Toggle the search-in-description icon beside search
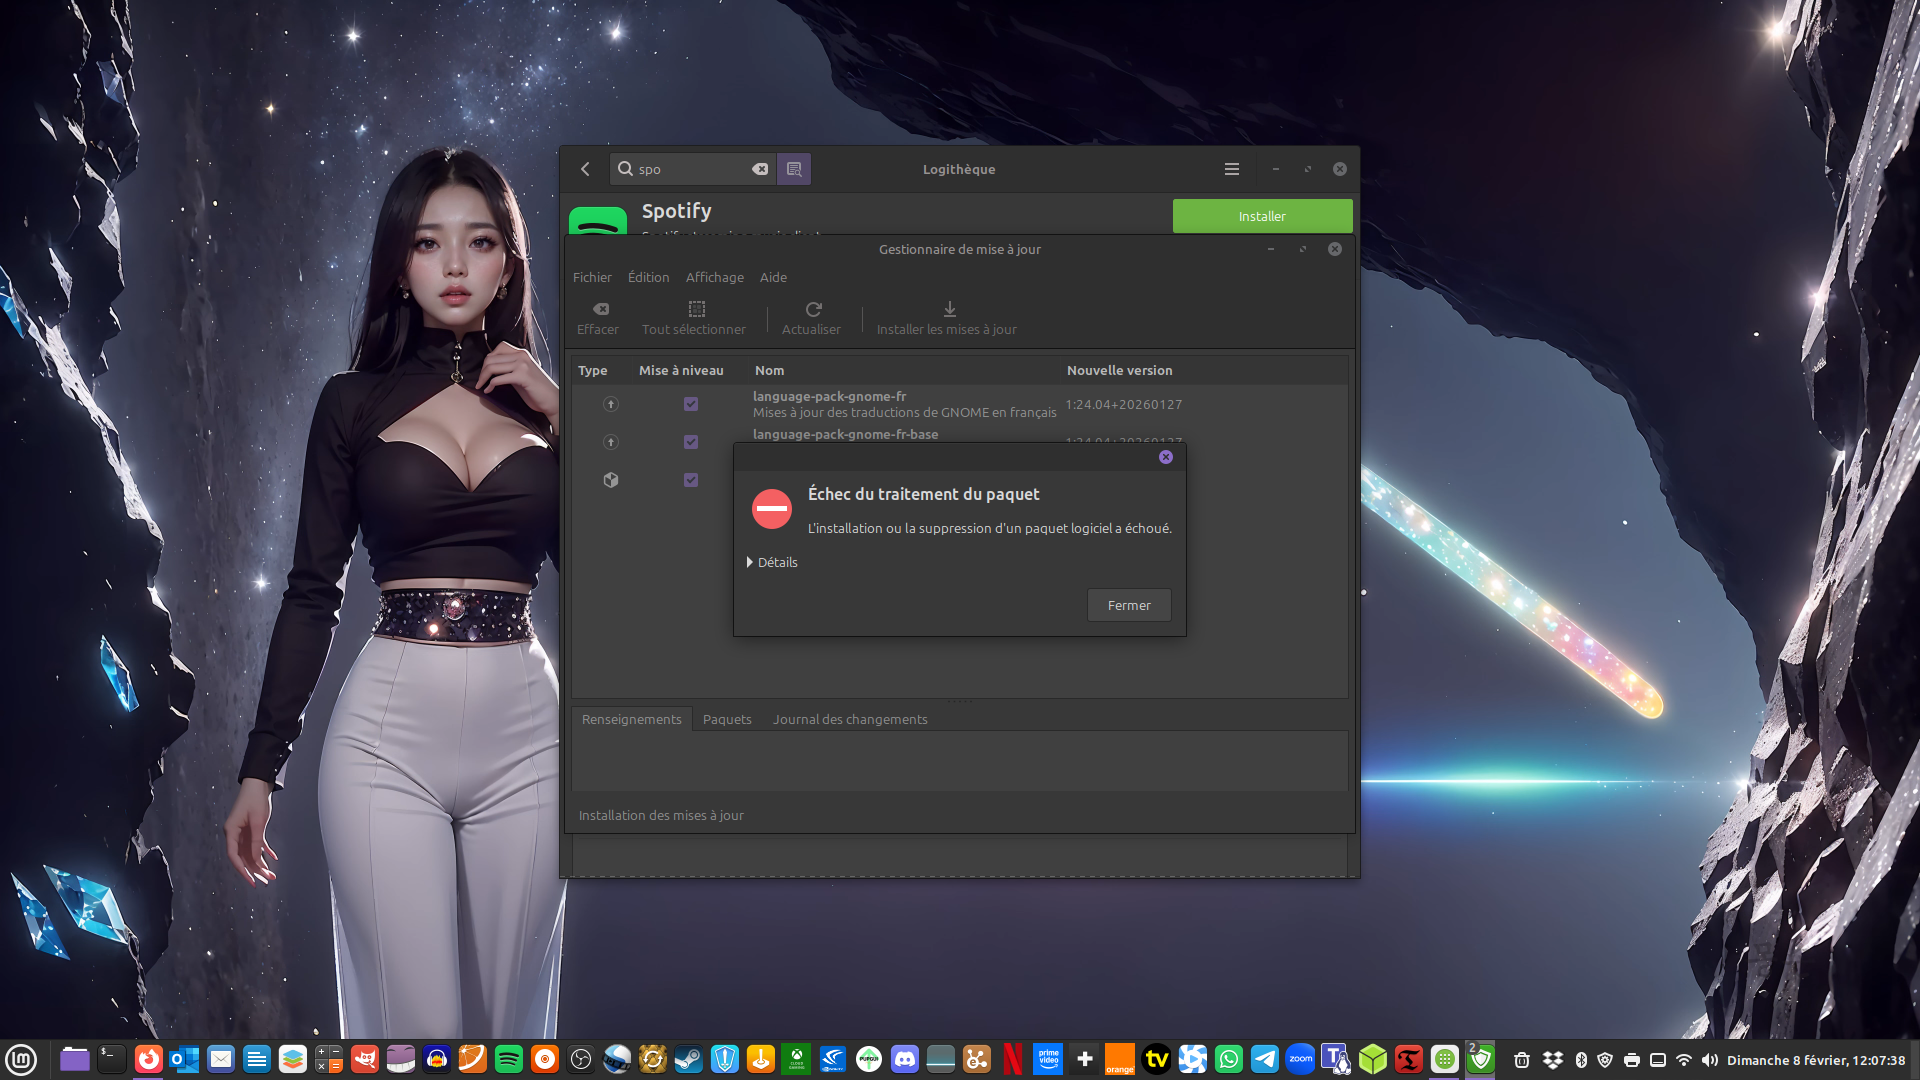The image size is (1920, 1080). coord(794,169)
